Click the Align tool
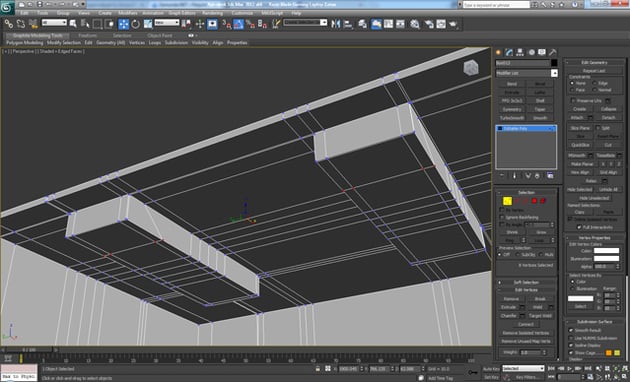This screenshot has width=630, height=382. [x=348, y=24]
